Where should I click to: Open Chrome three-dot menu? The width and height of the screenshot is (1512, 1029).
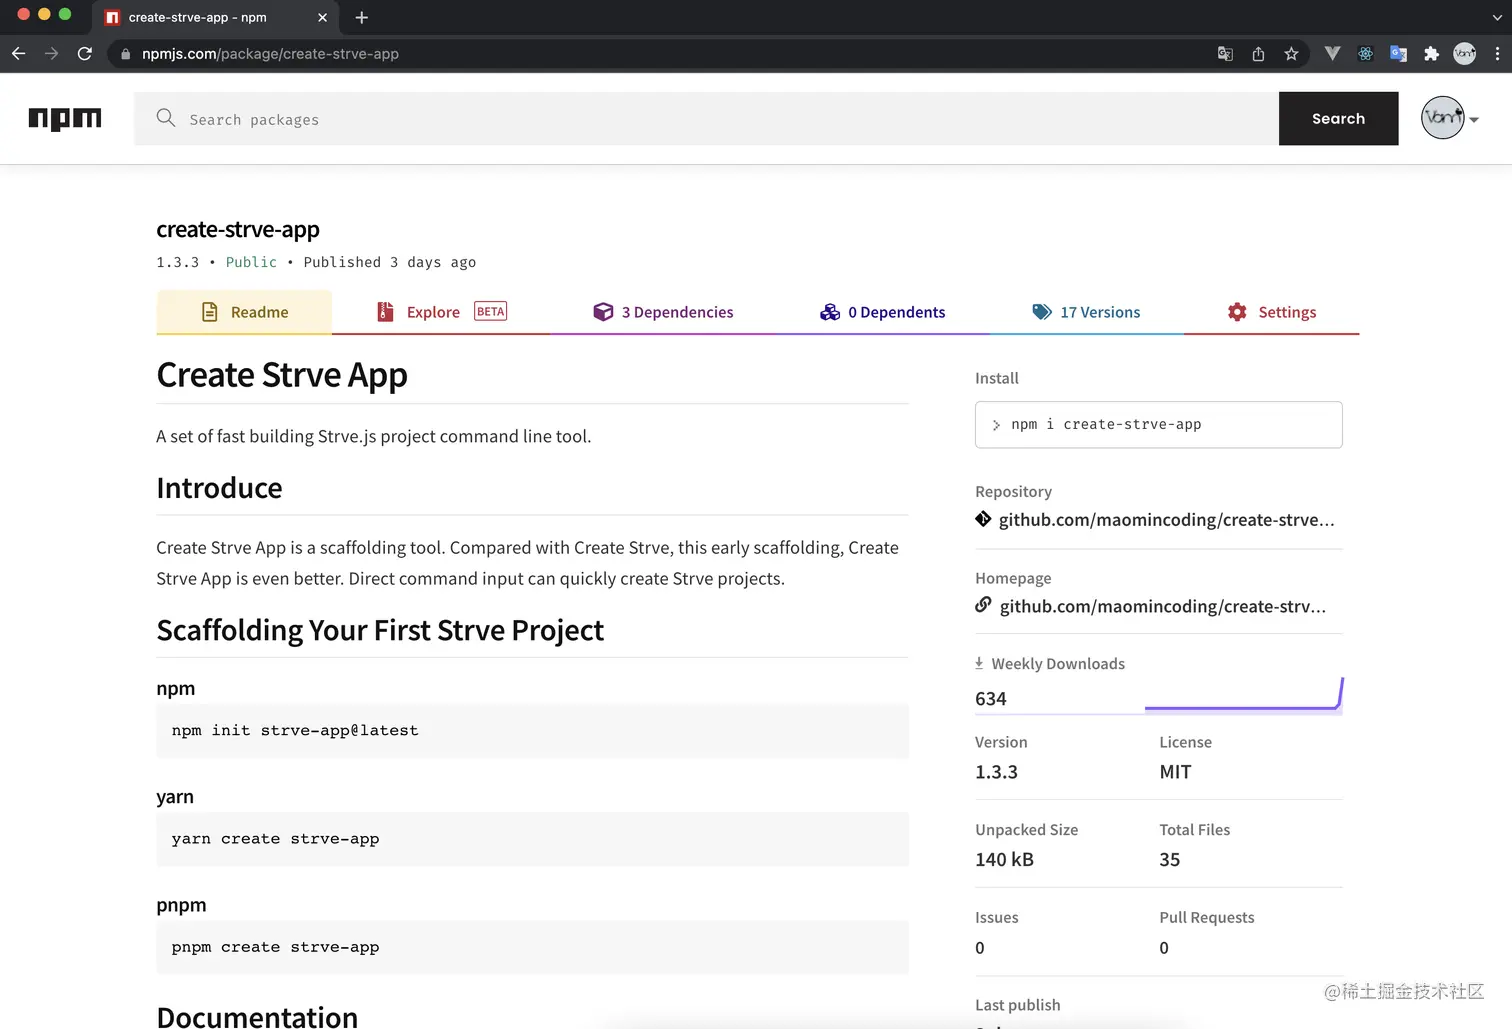1497,54
